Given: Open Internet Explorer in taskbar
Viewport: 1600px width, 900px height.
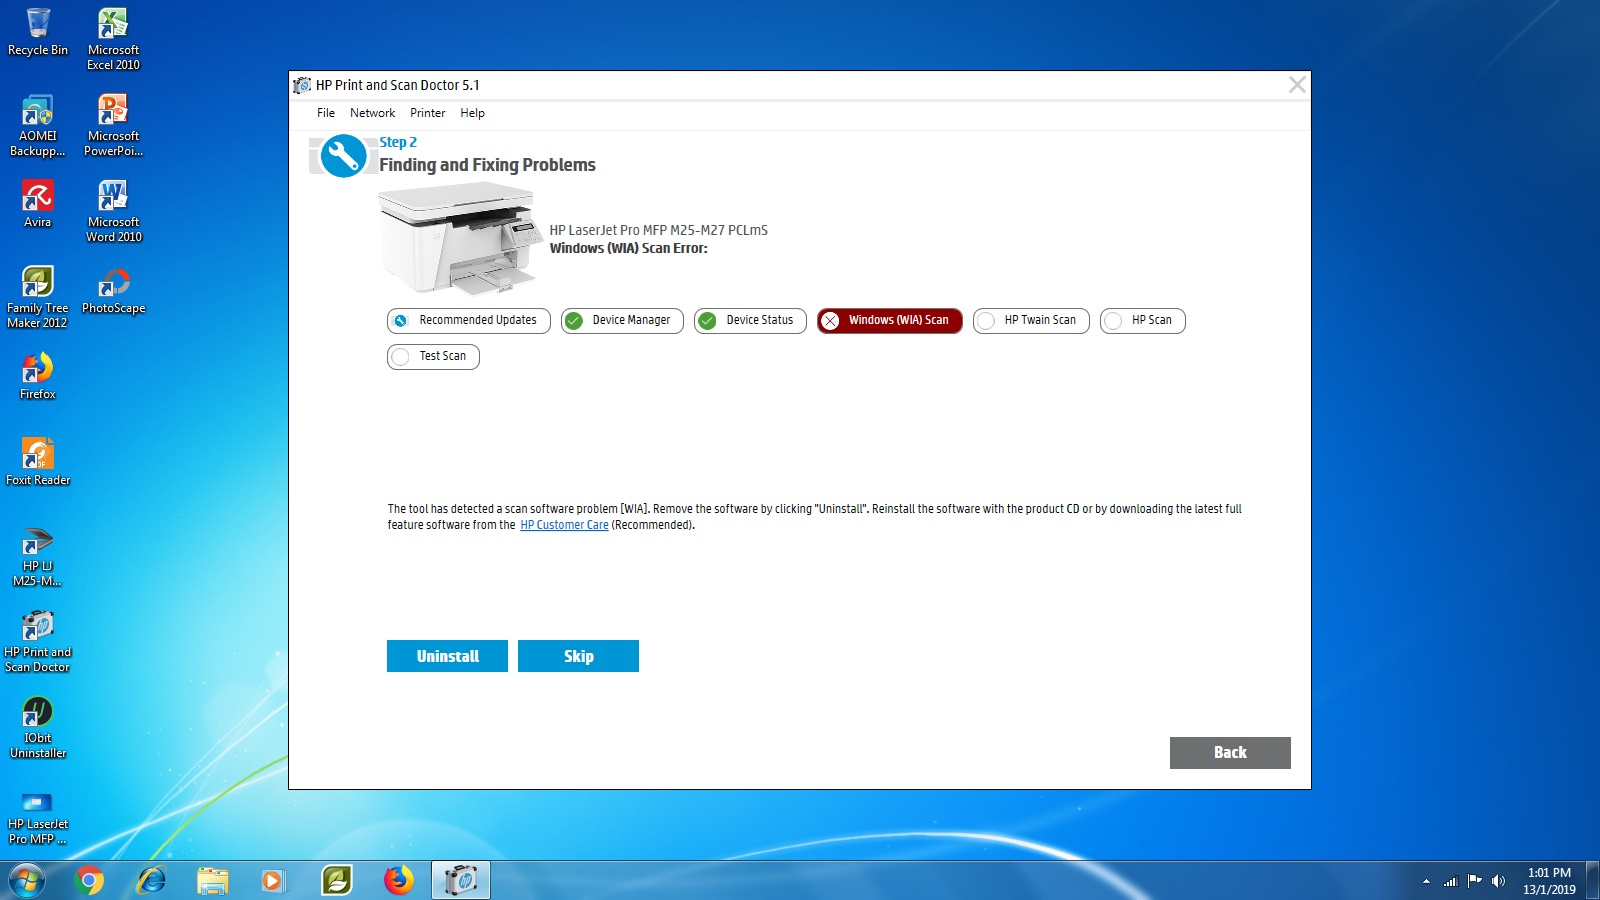Looking at the screenshot, I should (151, 880).
